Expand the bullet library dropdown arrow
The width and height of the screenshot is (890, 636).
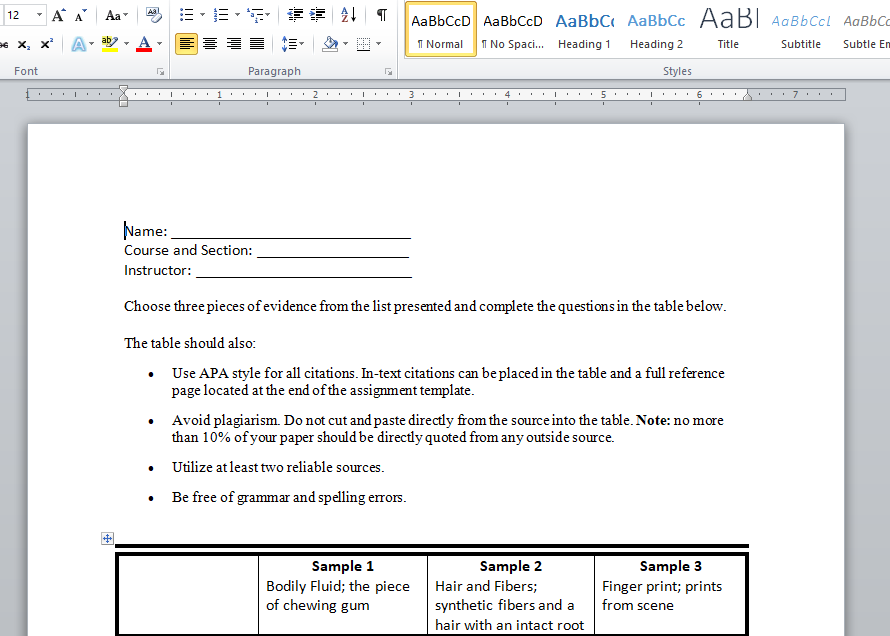(202, 15)
